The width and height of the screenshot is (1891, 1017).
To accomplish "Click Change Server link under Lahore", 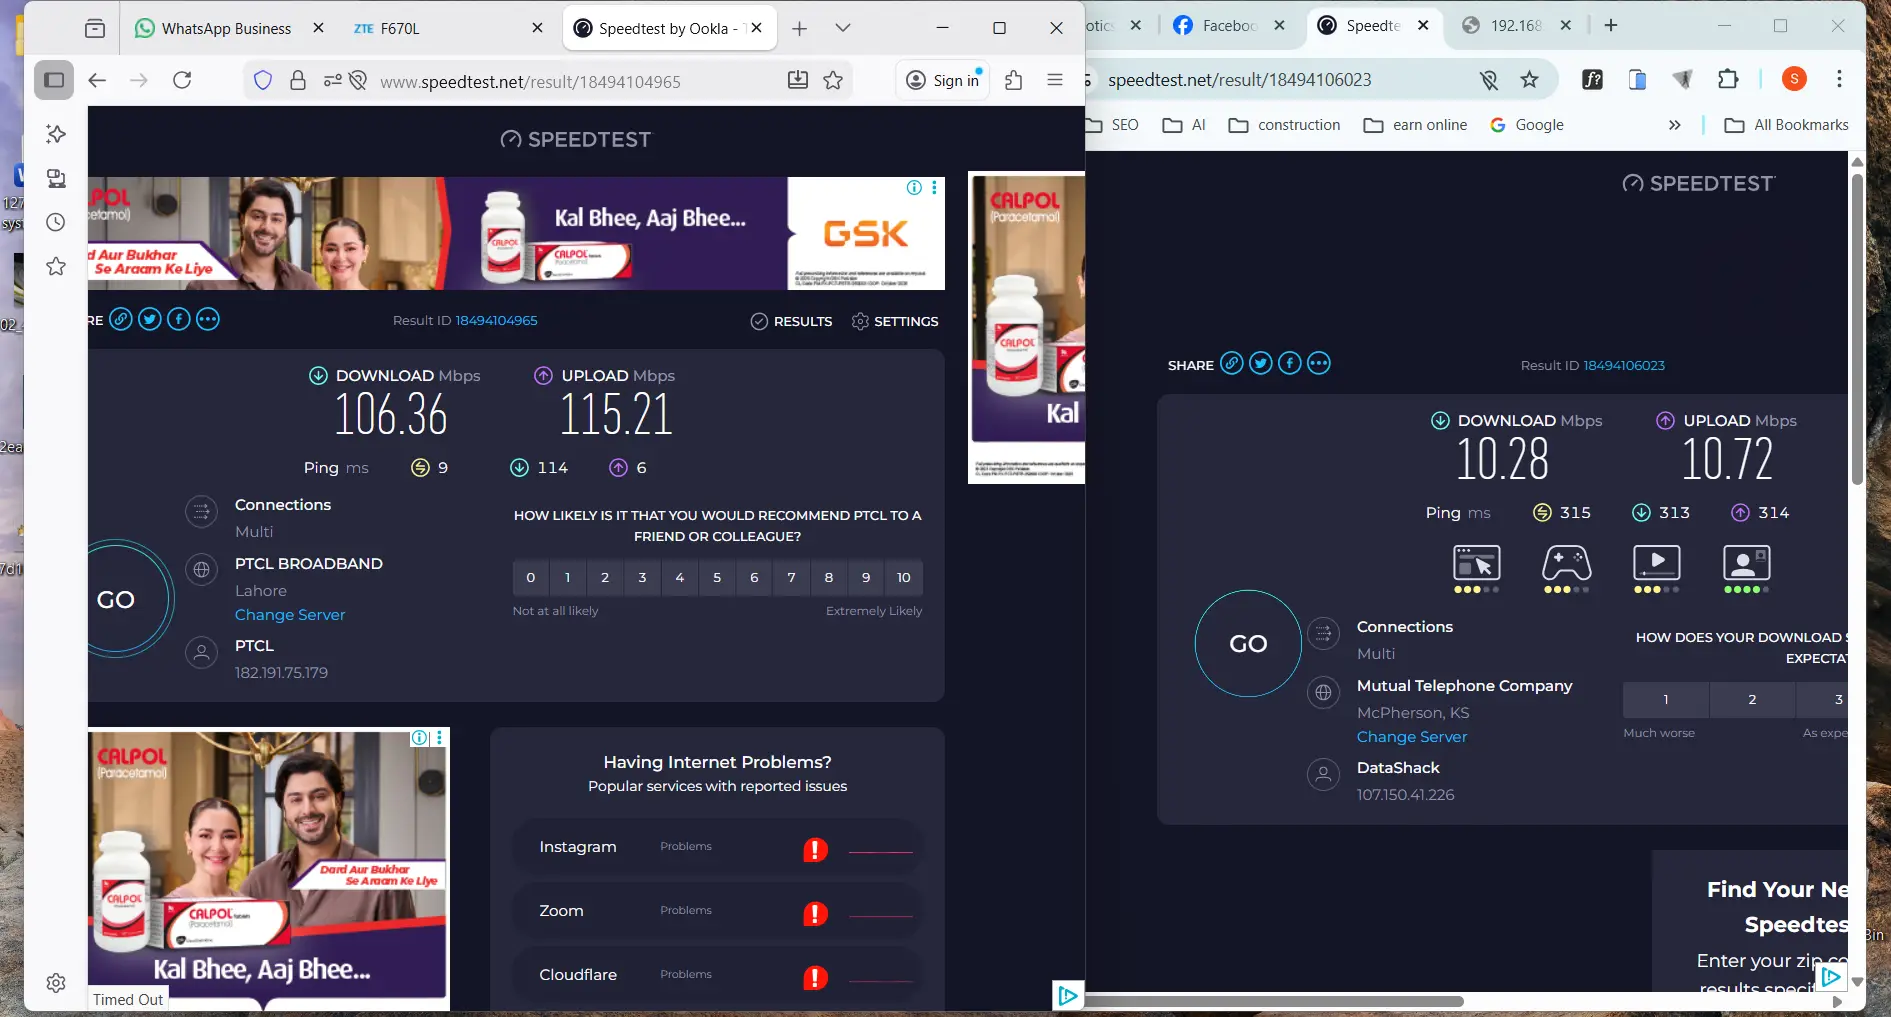I will pyautogui.click(x=290, y=615).
